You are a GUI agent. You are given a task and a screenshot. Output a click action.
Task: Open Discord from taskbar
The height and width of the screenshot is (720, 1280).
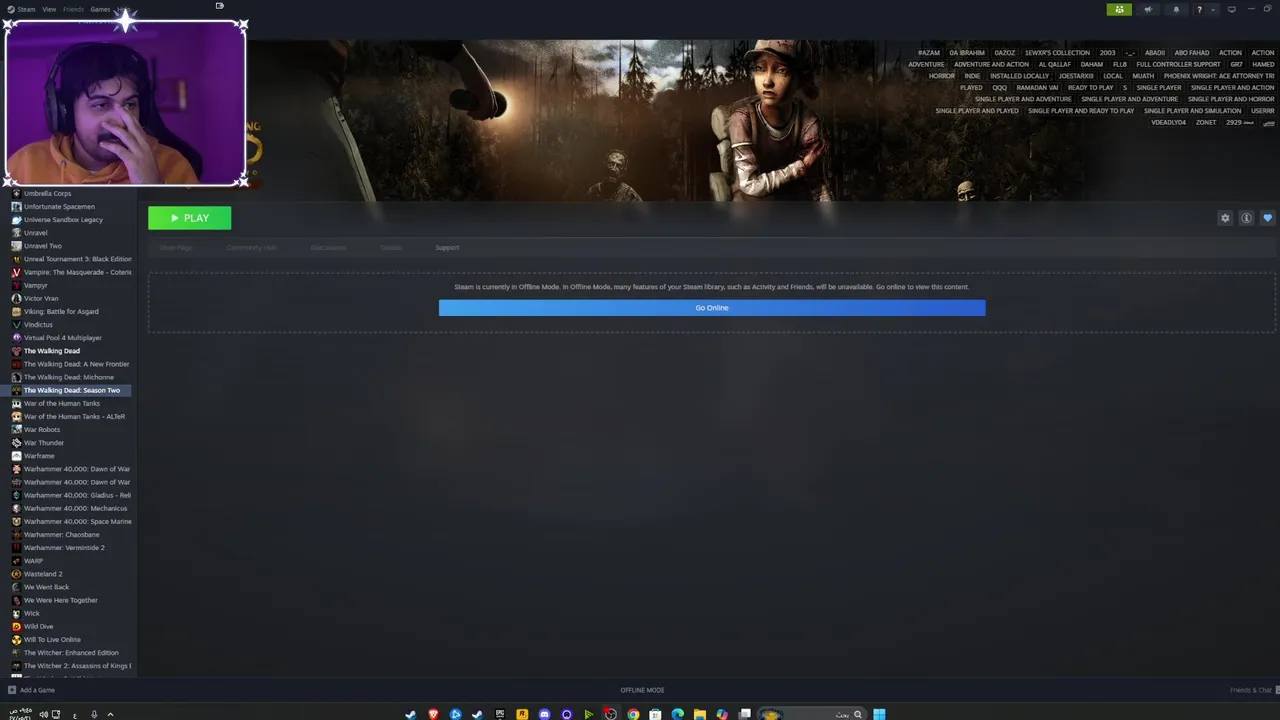(x=544, y=714)
